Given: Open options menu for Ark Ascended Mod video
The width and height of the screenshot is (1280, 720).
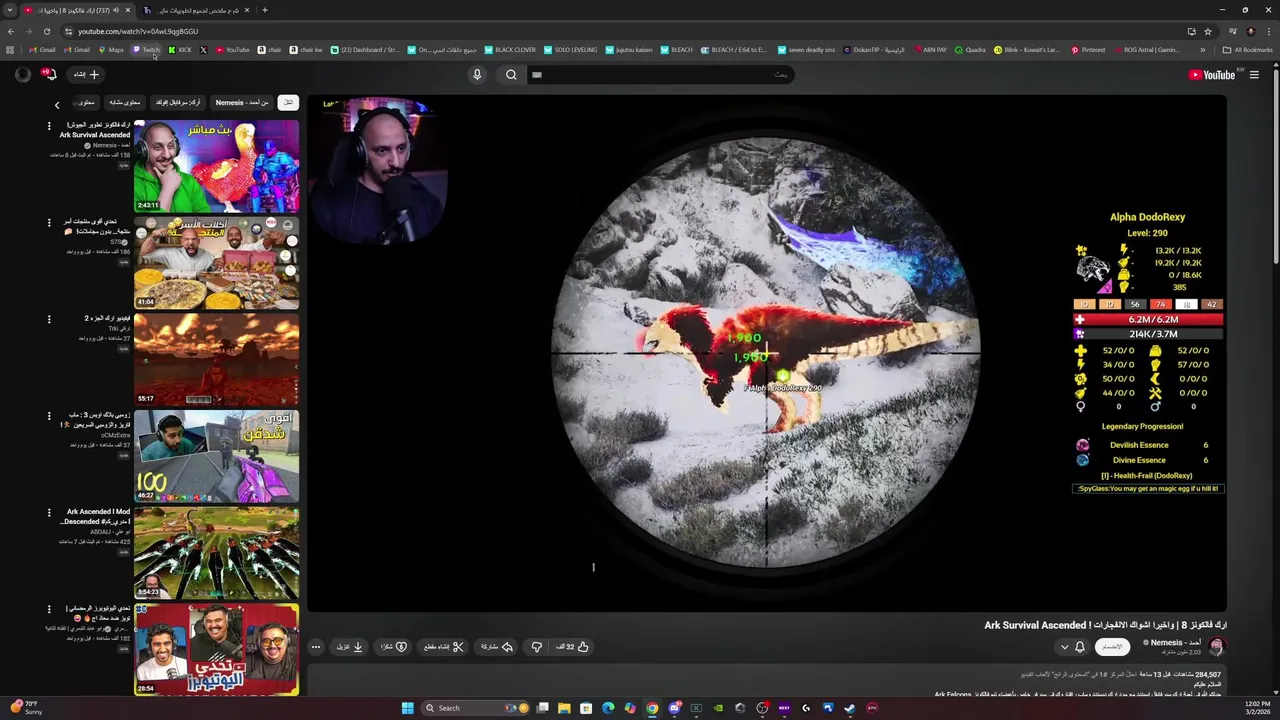Looking at the screenshot, I should 49,513.
